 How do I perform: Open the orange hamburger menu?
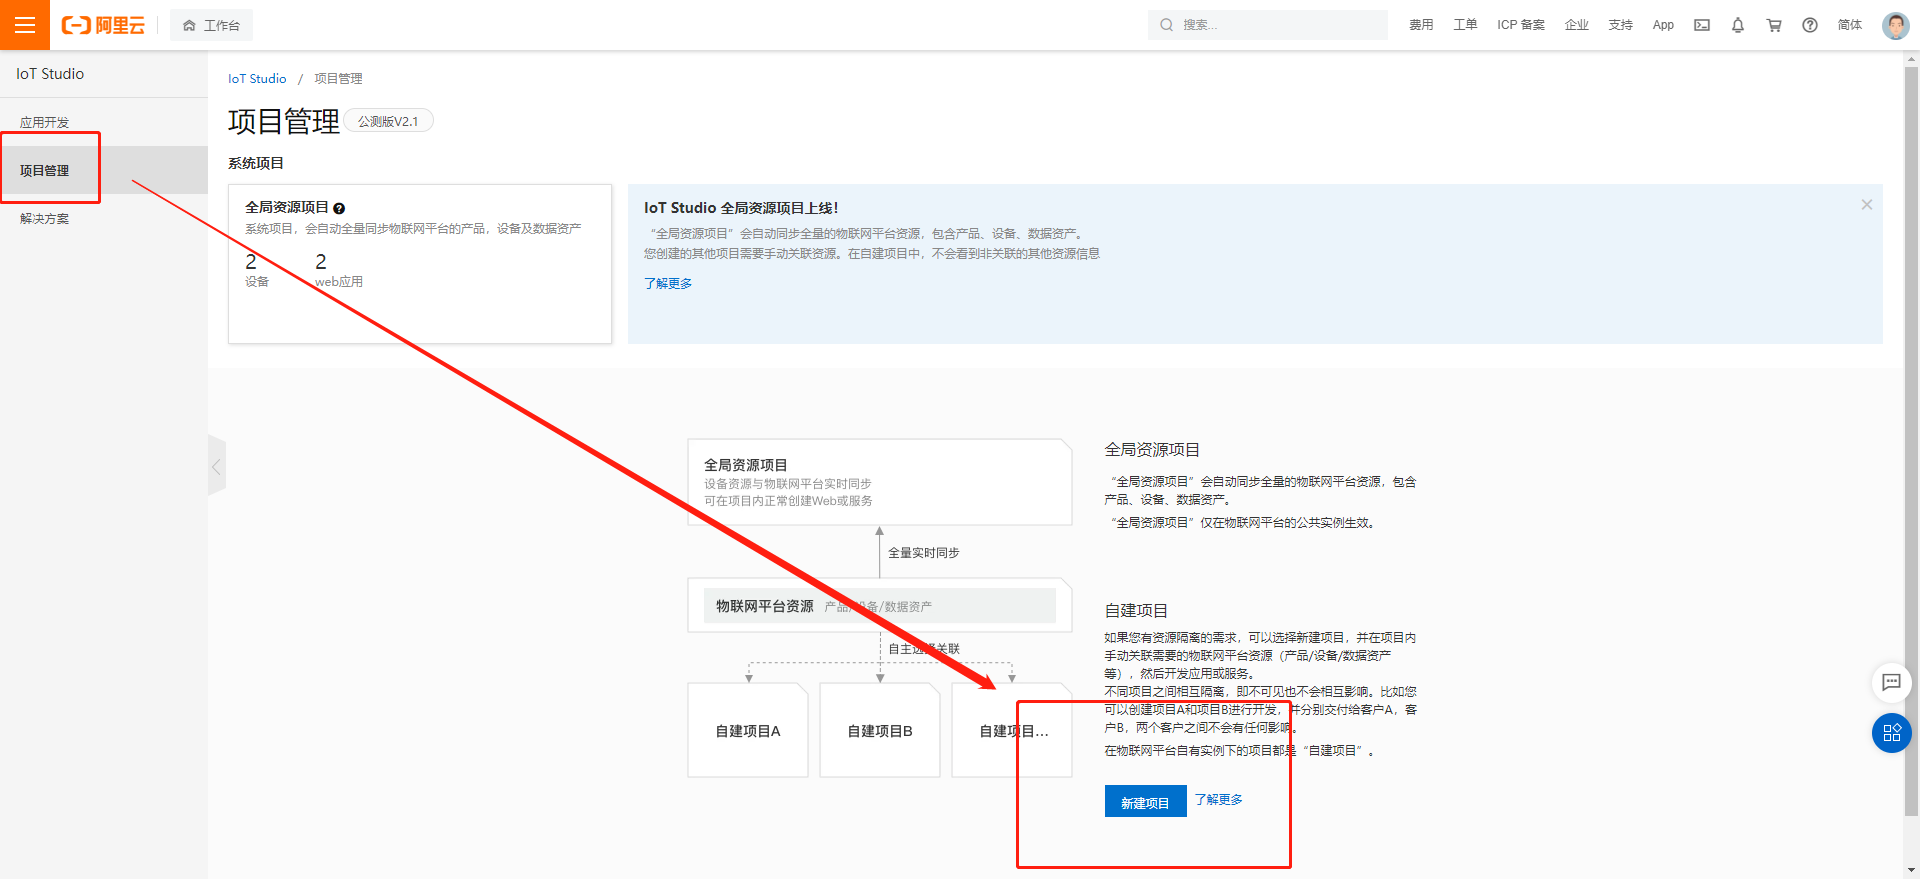click(25, 25)
